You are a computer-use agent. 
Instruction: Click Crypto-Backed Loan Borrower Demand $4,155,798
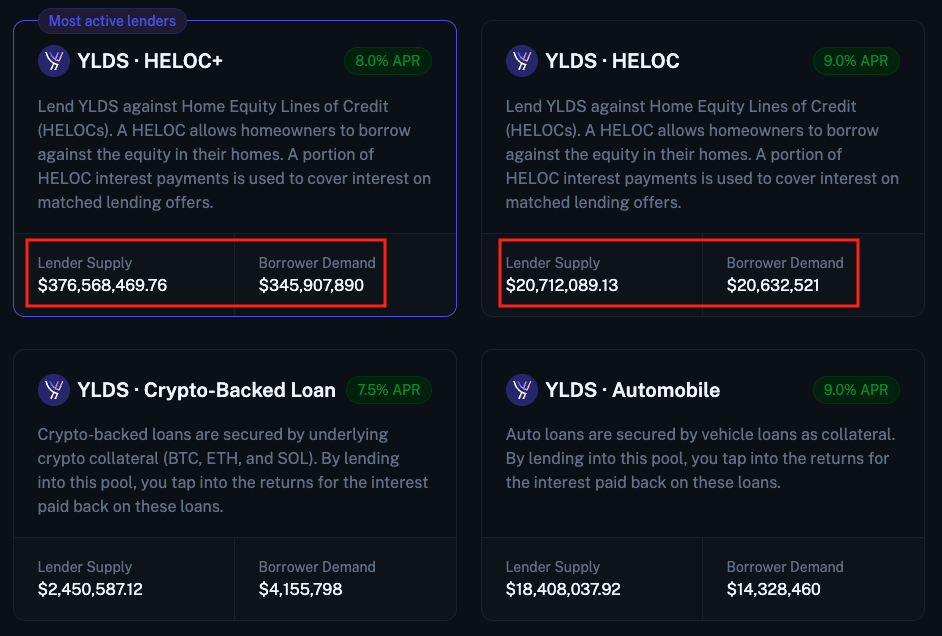tap(300, 590)
